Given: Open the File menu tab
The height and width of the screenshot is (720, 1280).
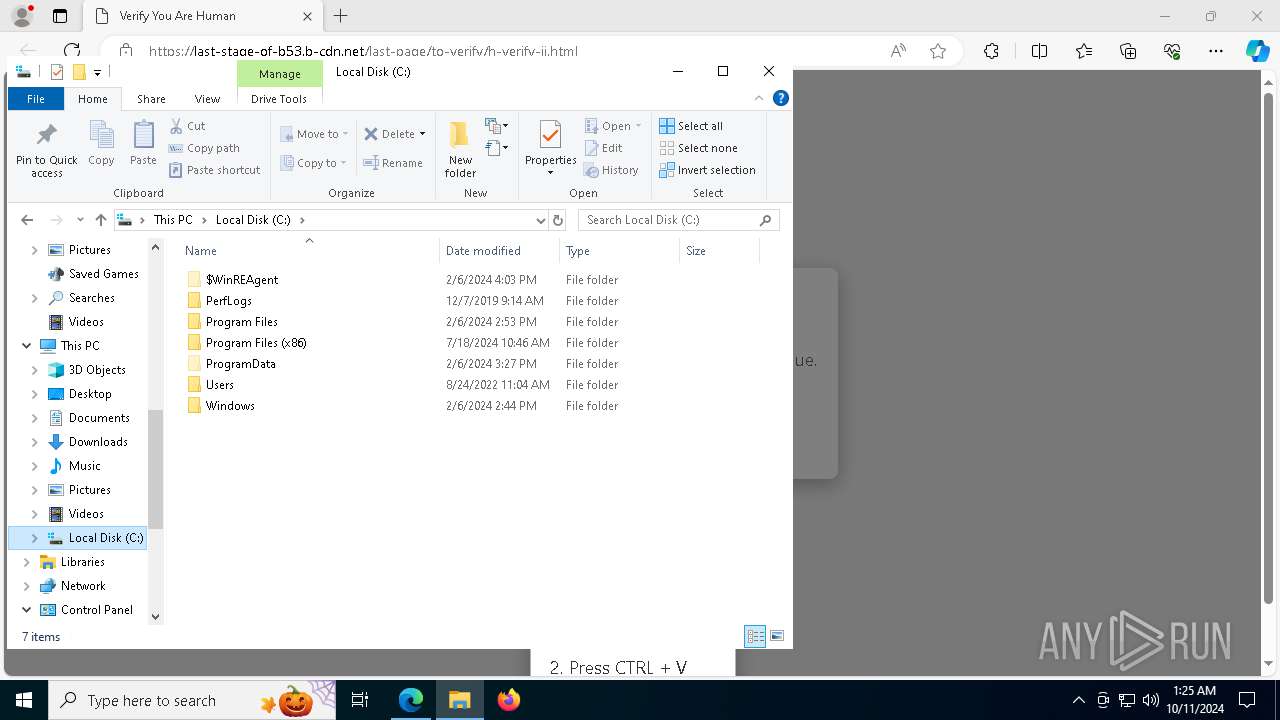Looking at the screenshot, I should (36, 99).
